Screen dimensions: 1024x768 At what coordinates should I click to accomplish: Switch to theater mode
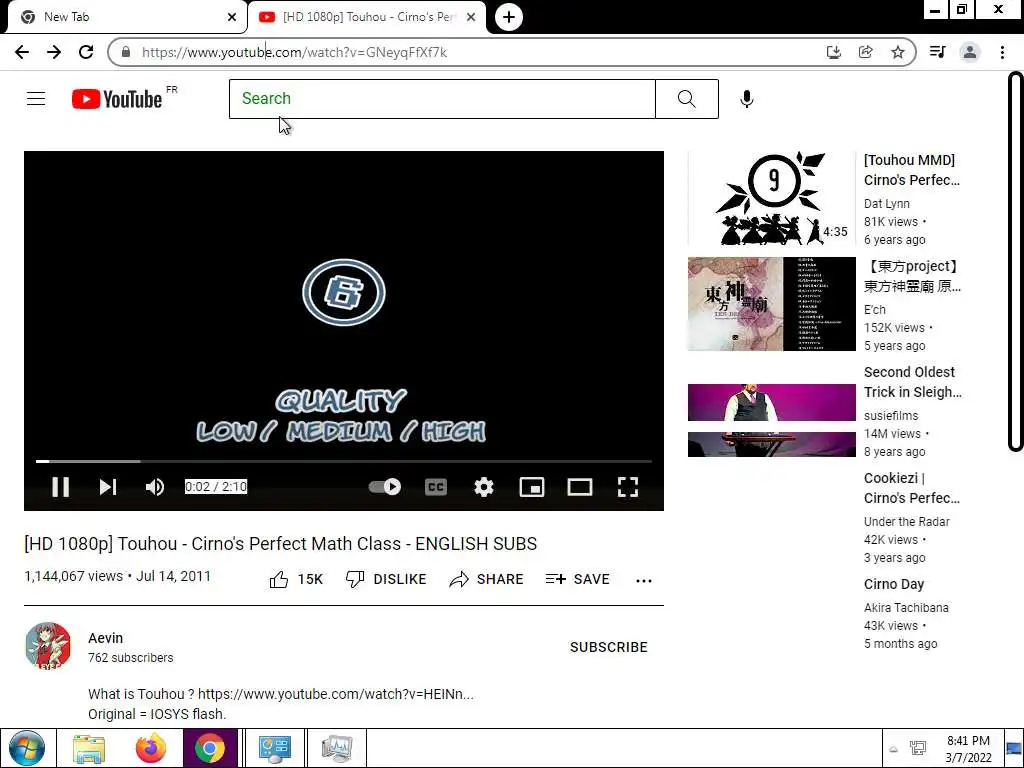580,487
